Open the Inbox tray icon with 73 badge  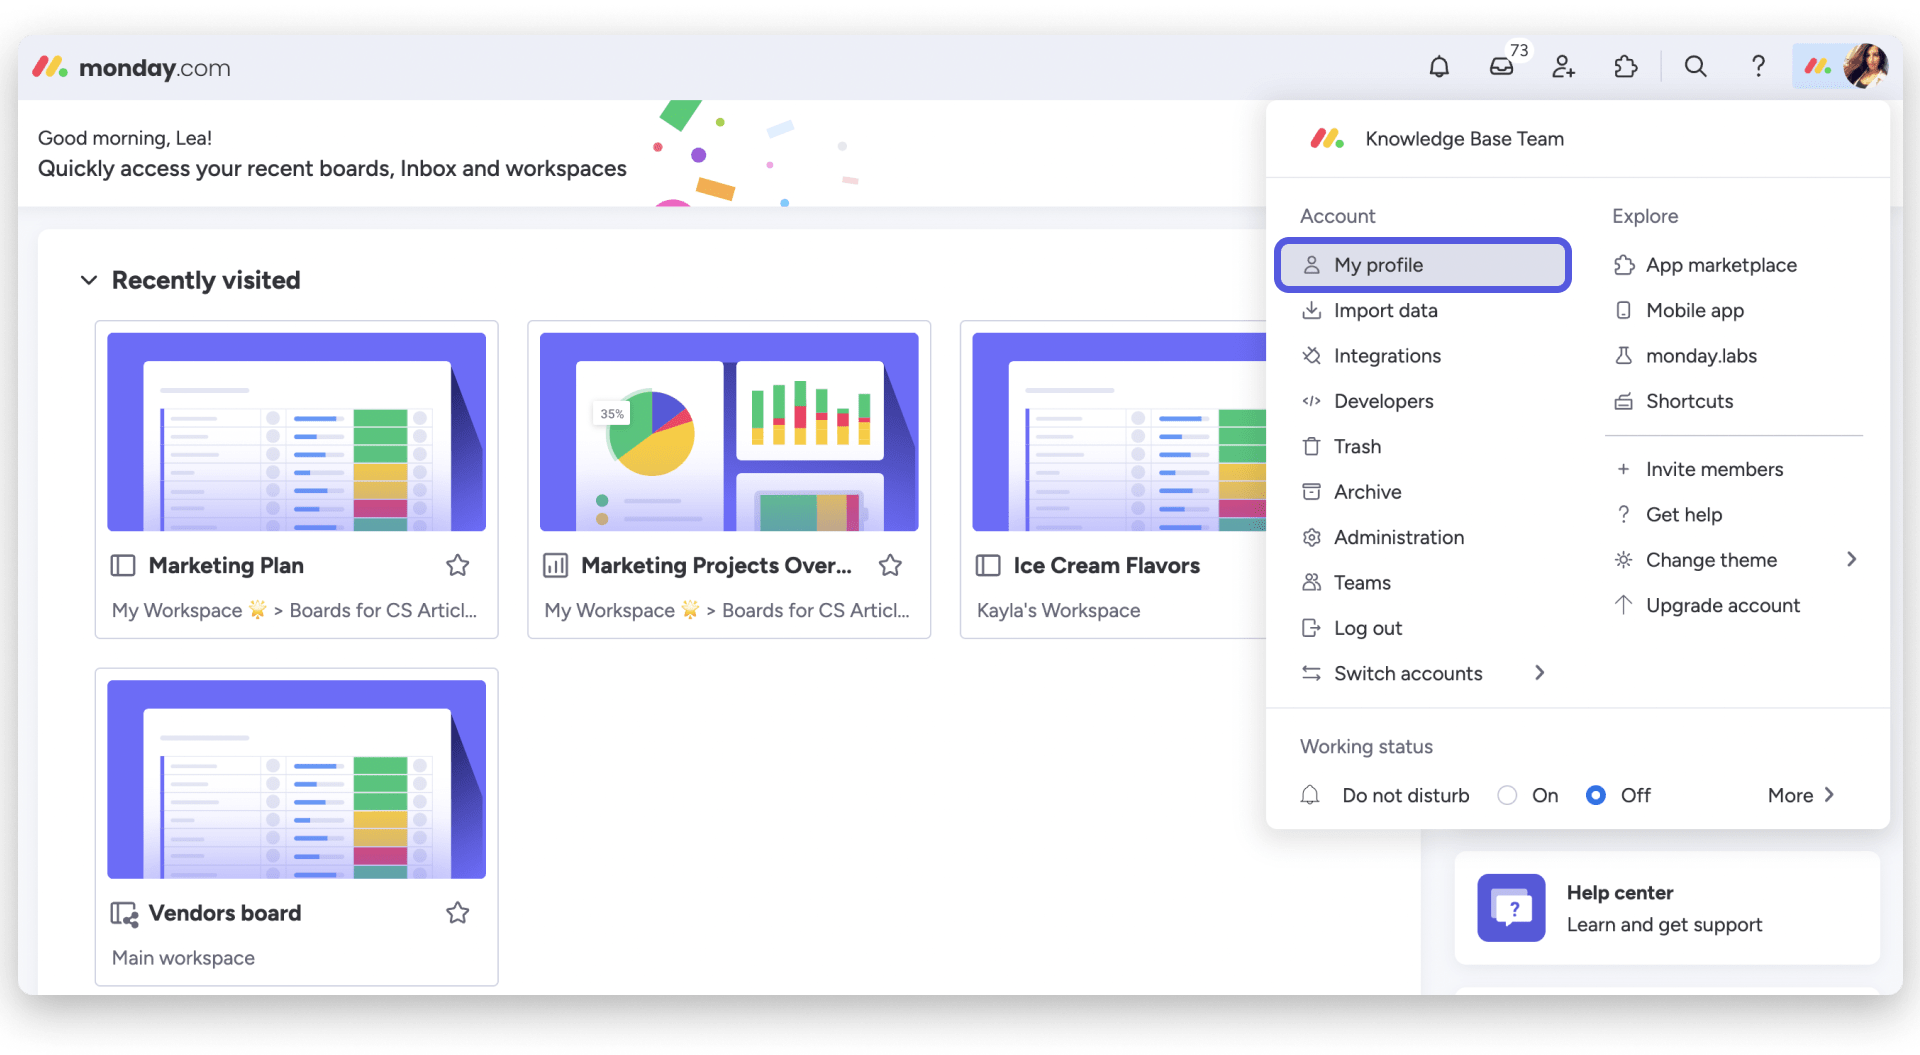[1502, 67]
